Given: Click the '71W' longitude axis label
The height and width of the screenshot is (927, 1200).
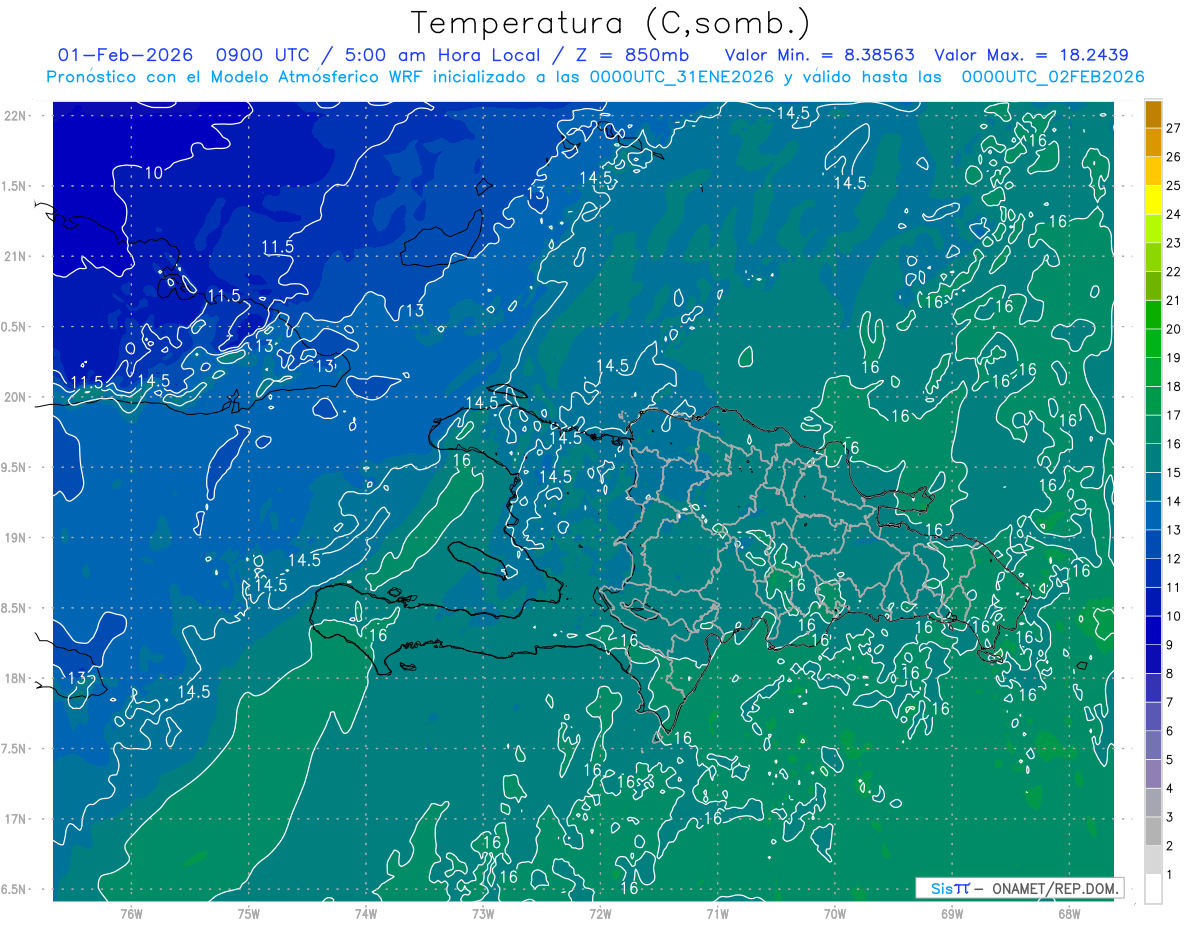Looking at the screenshot, I should [717, 913].
